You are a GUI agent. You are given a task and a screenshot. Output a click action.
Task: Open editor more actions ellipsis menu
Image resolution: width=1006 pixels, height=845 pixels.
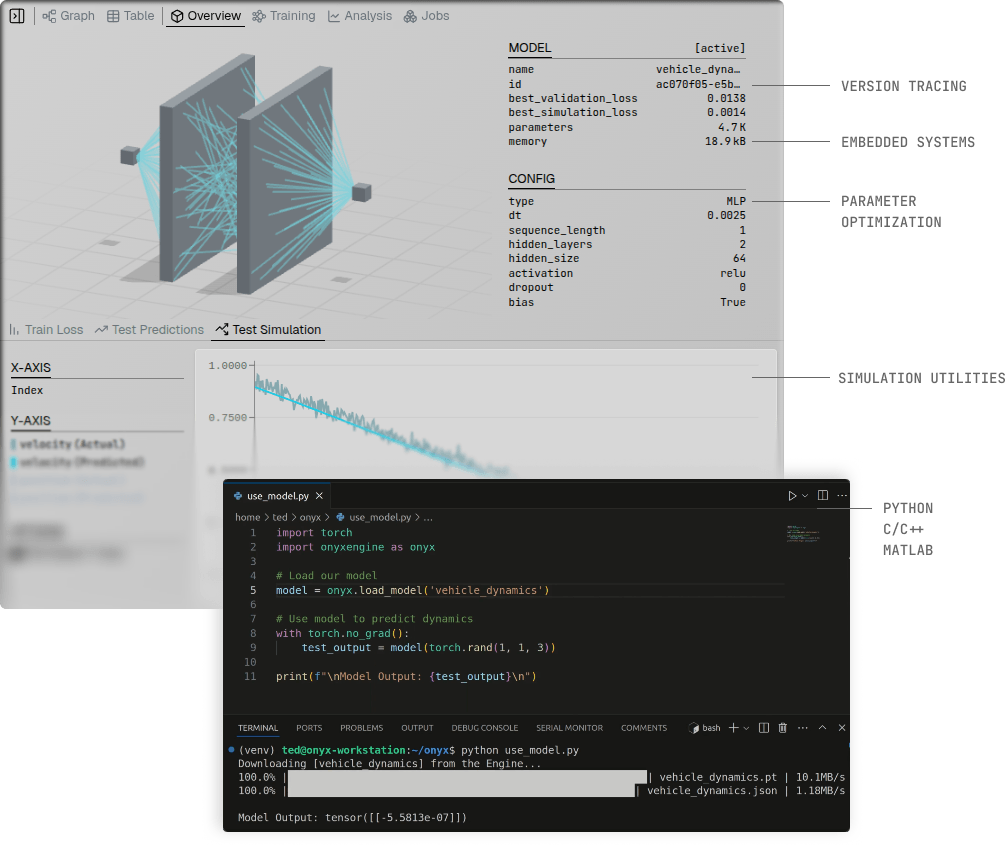pyautogui.click(x=842, y=495)
